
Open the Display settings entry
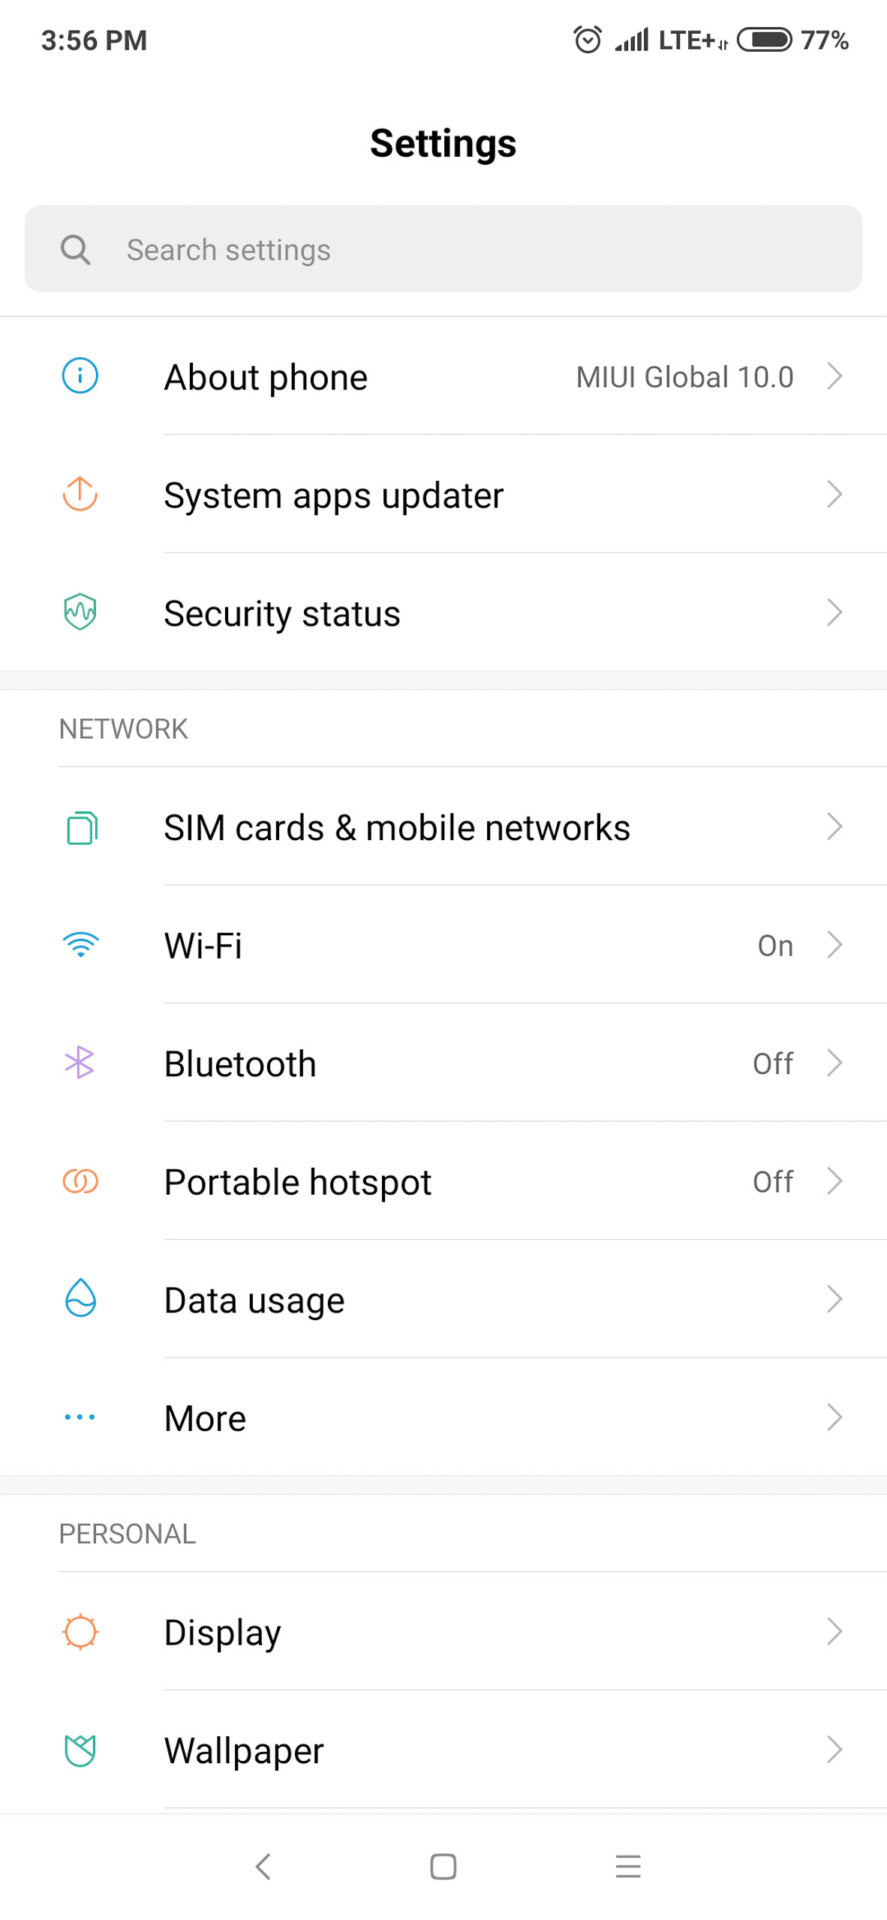pos(223,1633)
